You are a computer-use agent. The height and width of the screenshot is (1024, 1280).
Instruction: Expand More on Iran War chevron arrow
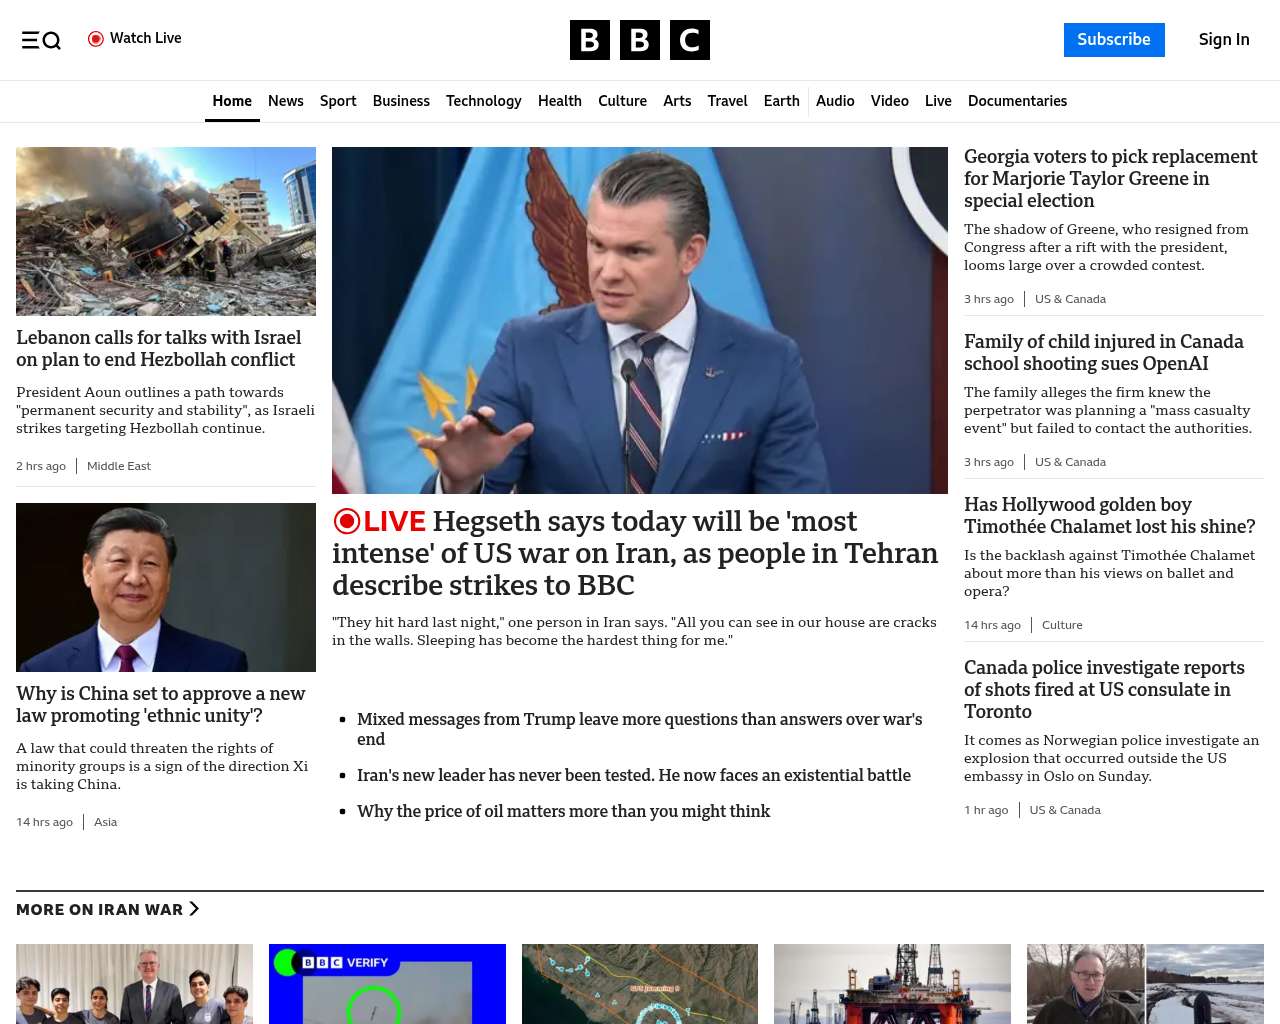click(x=195, y=909)
